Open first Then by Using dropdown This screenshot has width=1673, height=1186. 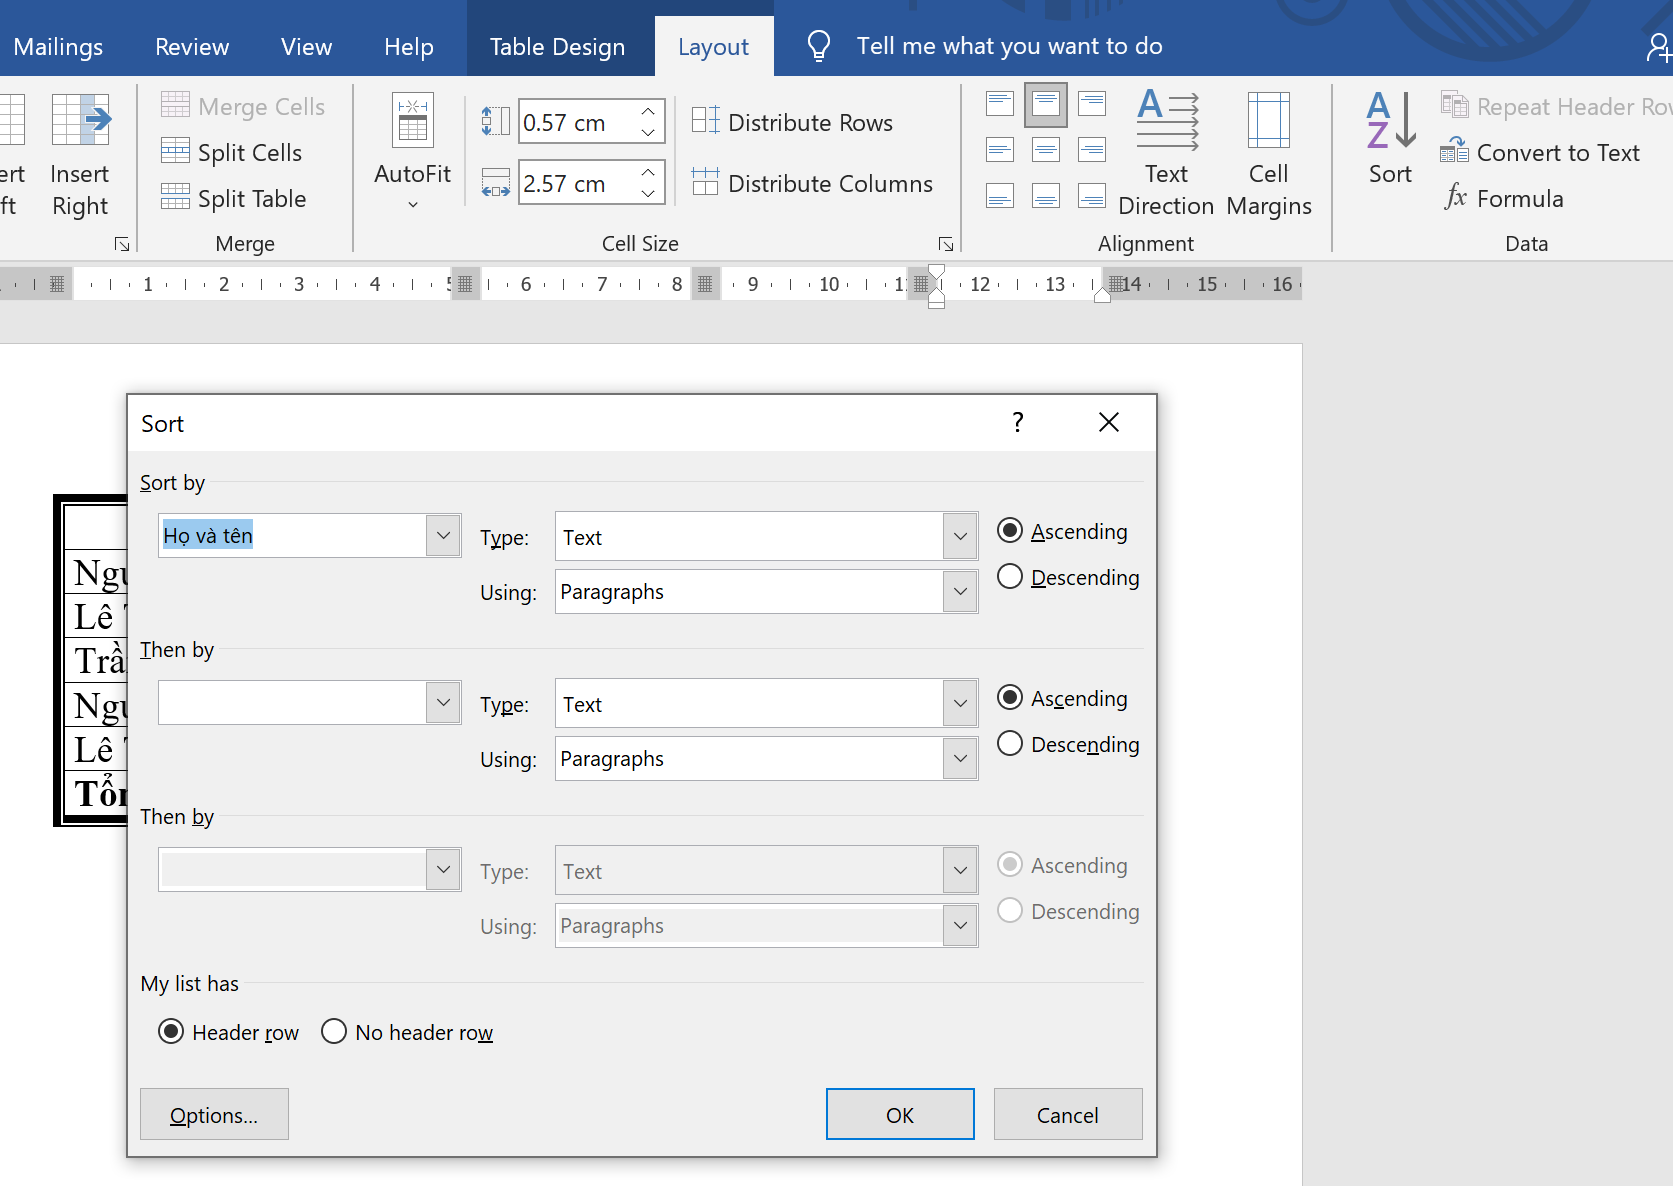(960, 759)
